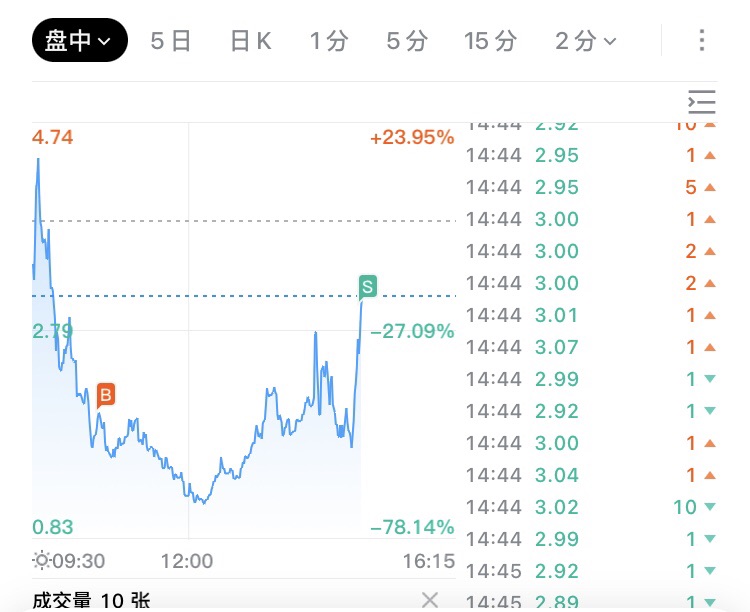The width and height of the screenshot is (750, 612).
Task: Click the up arrow on 3.07 trade
Action: click(x=710, y=347)
